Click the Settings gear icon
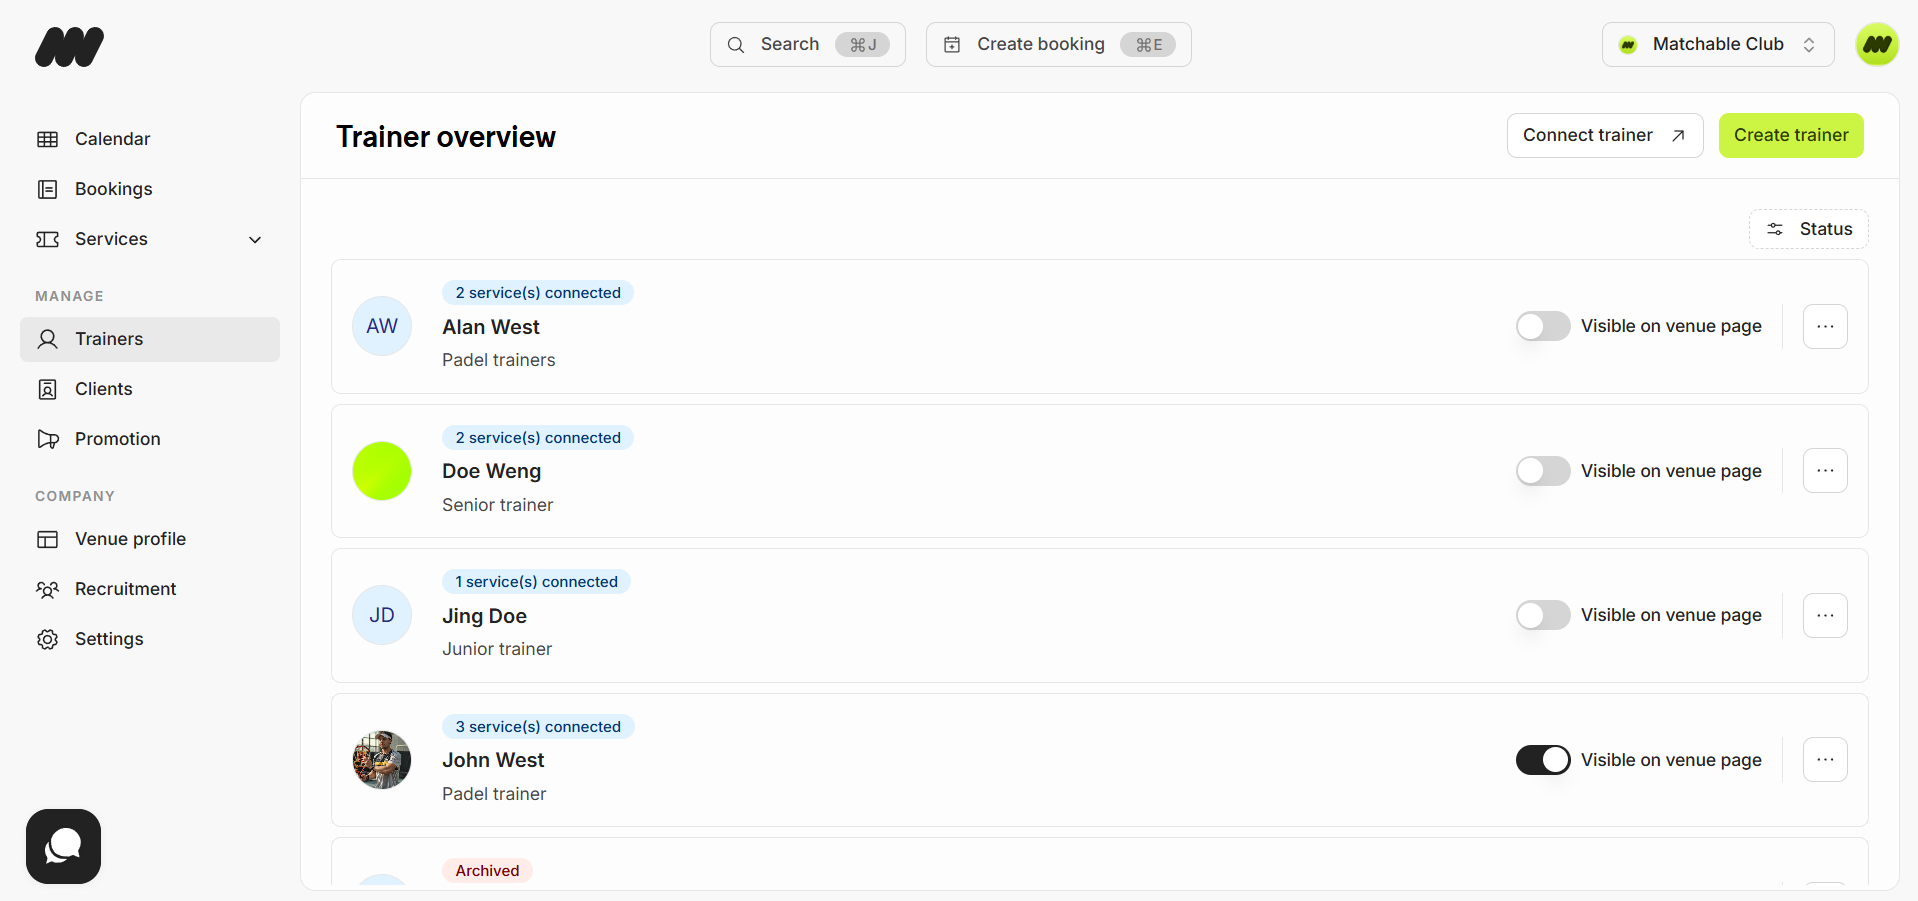1918x901 pixels. coord(47,639)
